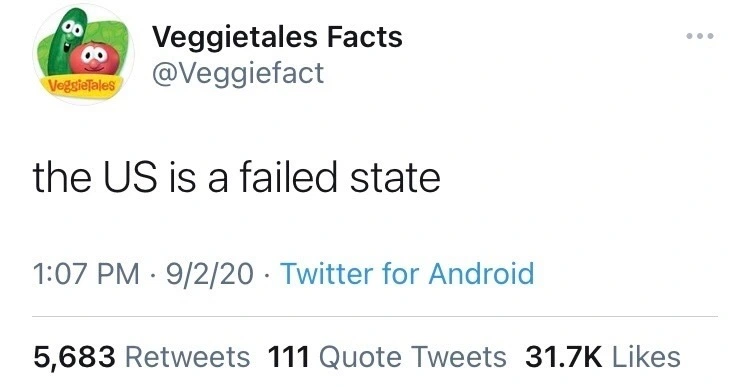Click the 111 quote count number
This screenshot has height=387, width=736.
(289, 356)
